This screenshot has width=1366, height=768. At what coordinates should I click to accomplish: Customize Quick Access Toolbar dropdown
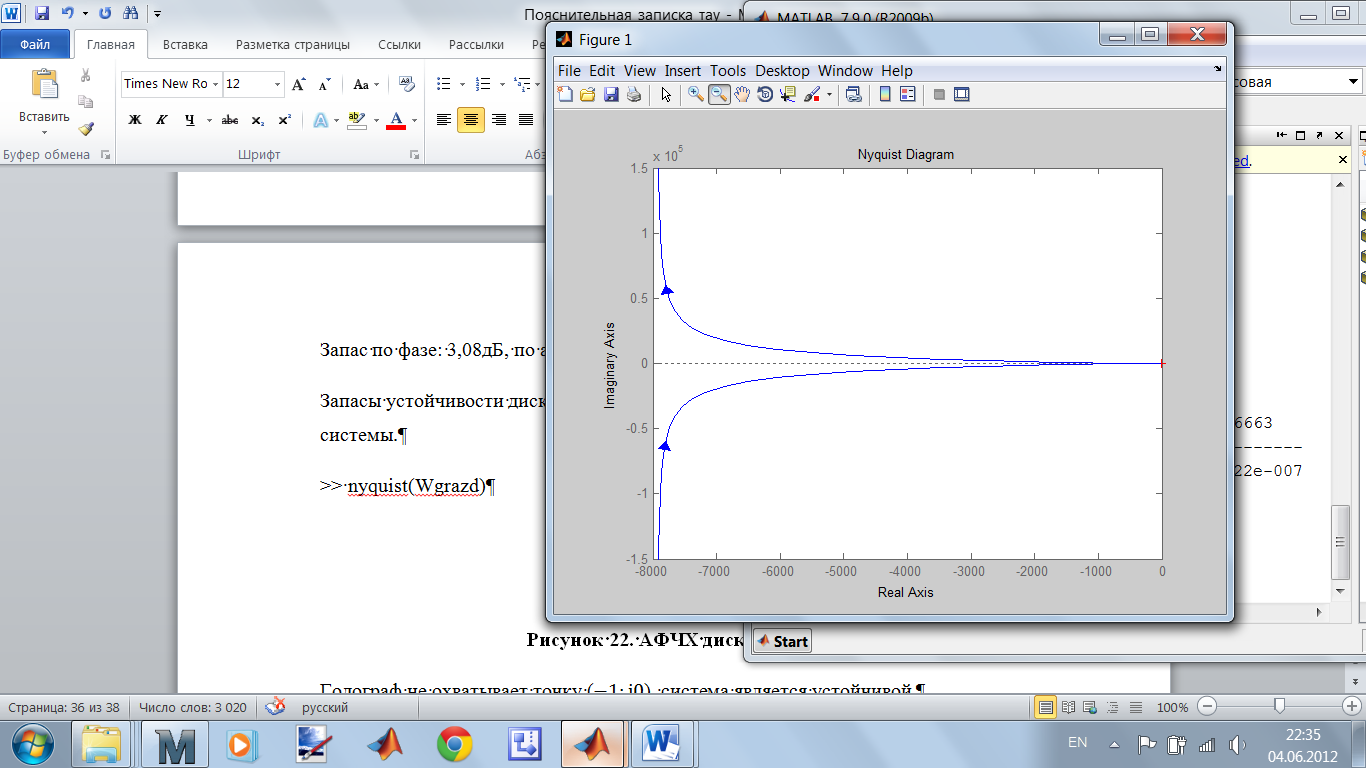[158, 14]
